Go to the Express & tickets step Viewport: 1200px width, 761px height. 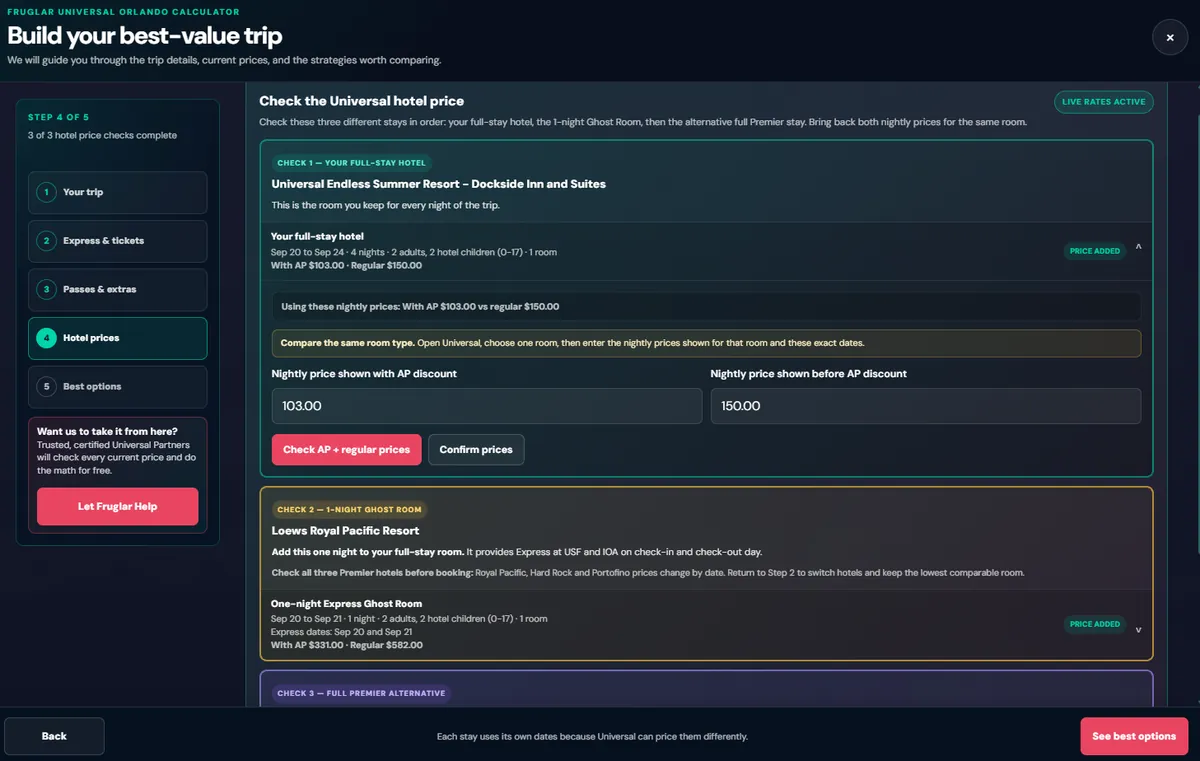118,241
